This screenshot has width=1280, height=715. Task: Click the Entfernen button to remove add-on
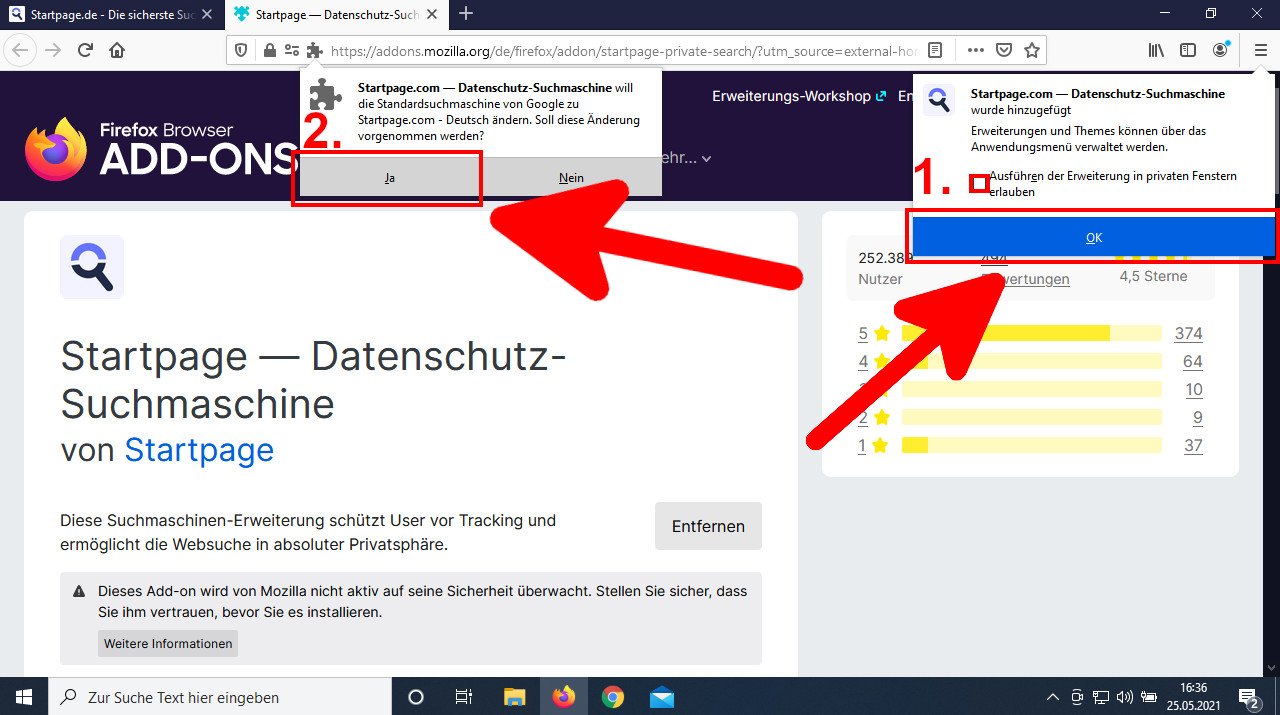[x=708, y=526]
